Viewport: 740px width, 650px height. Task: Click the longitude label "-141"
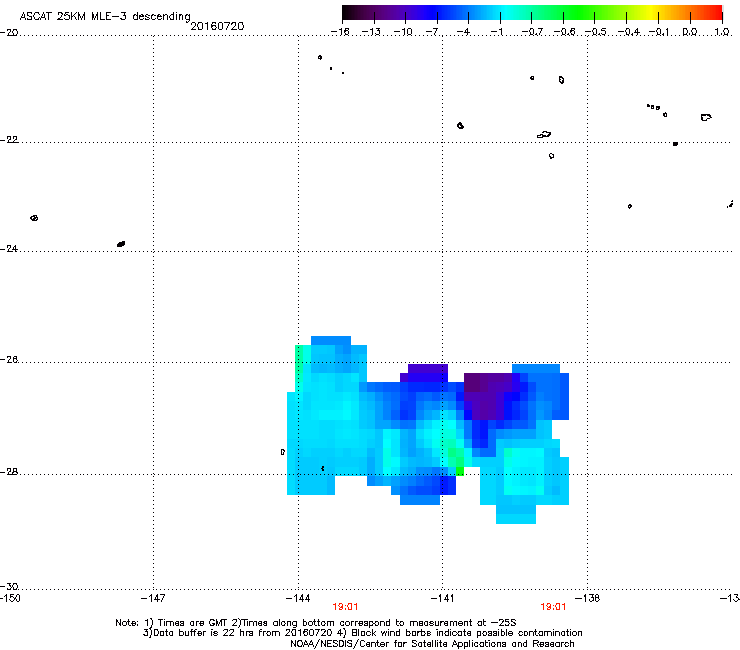[x=442, y=598]
